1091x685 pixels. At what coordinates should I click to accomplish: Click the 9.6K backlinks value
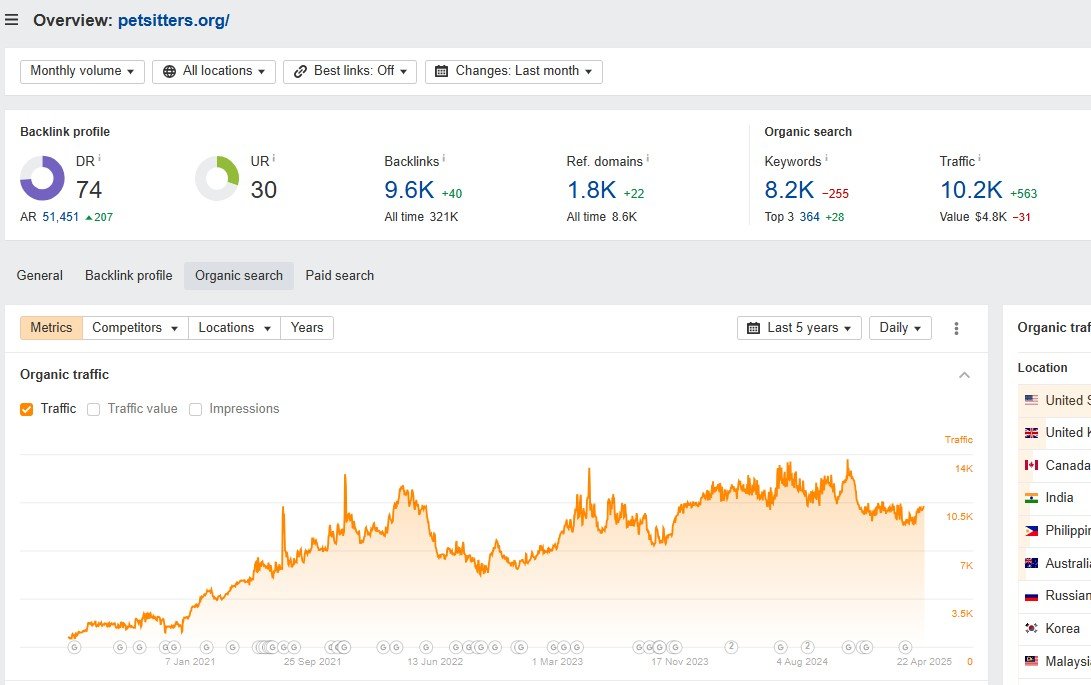409,189
